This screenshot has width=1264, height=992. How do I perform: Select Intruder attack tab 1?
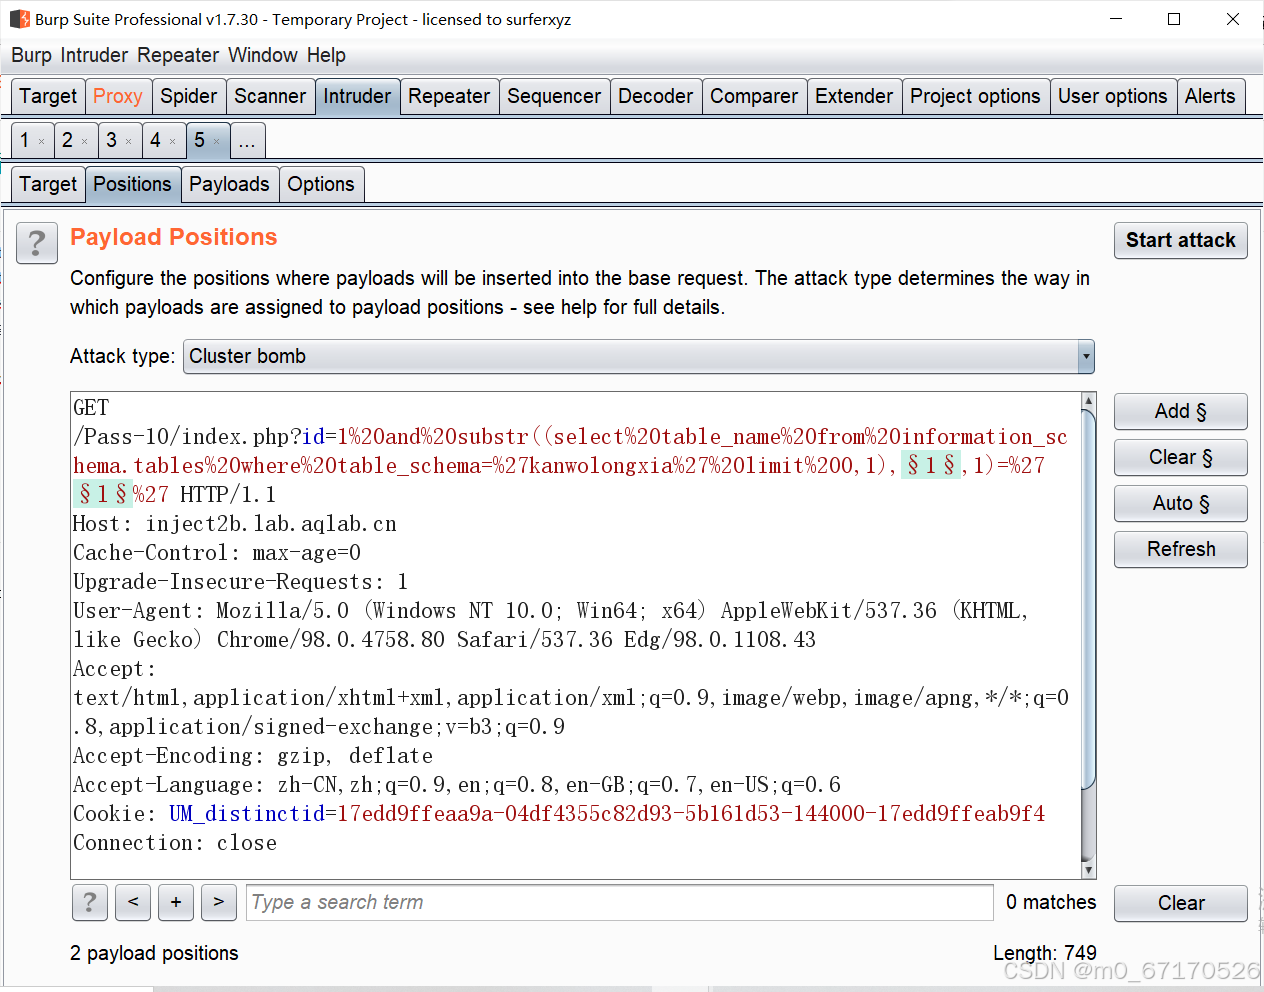pos(25,140)
